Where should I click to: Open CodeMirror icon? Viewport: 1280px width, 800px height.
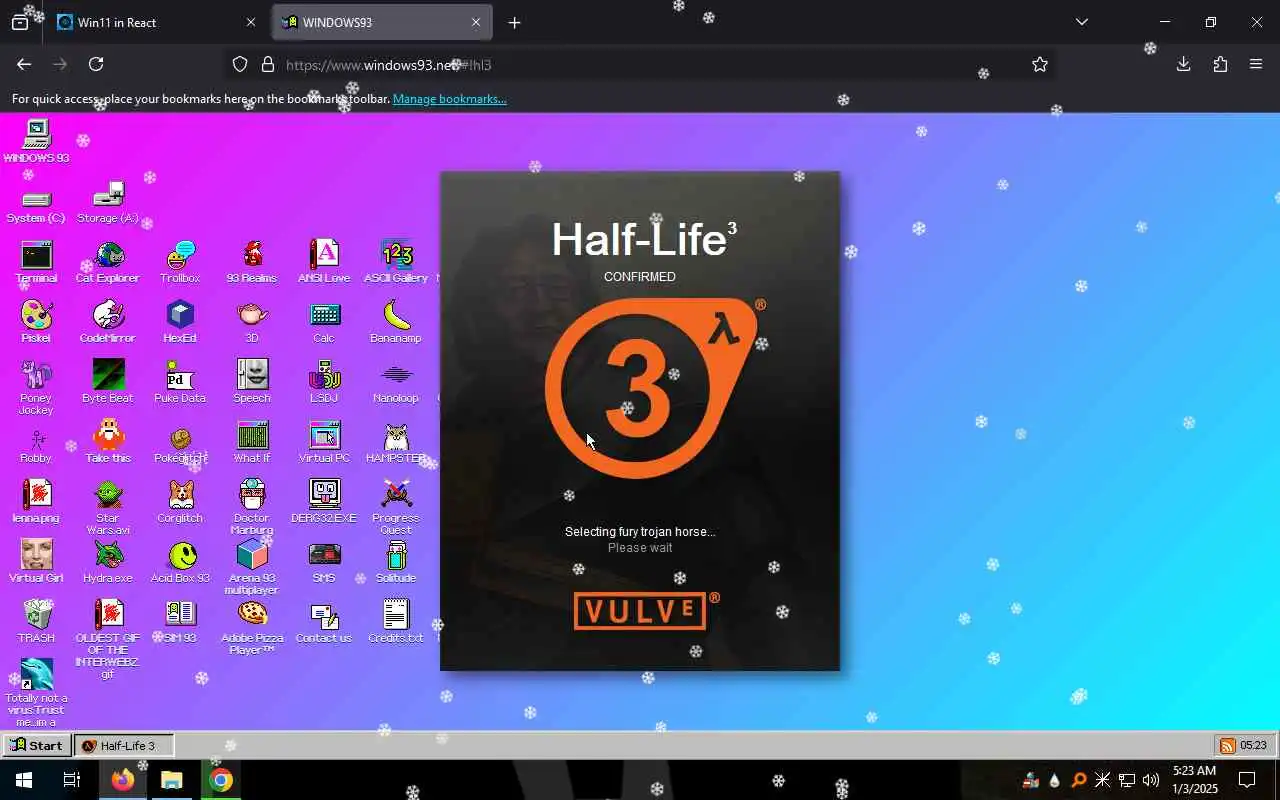click(x=108, y=323)
